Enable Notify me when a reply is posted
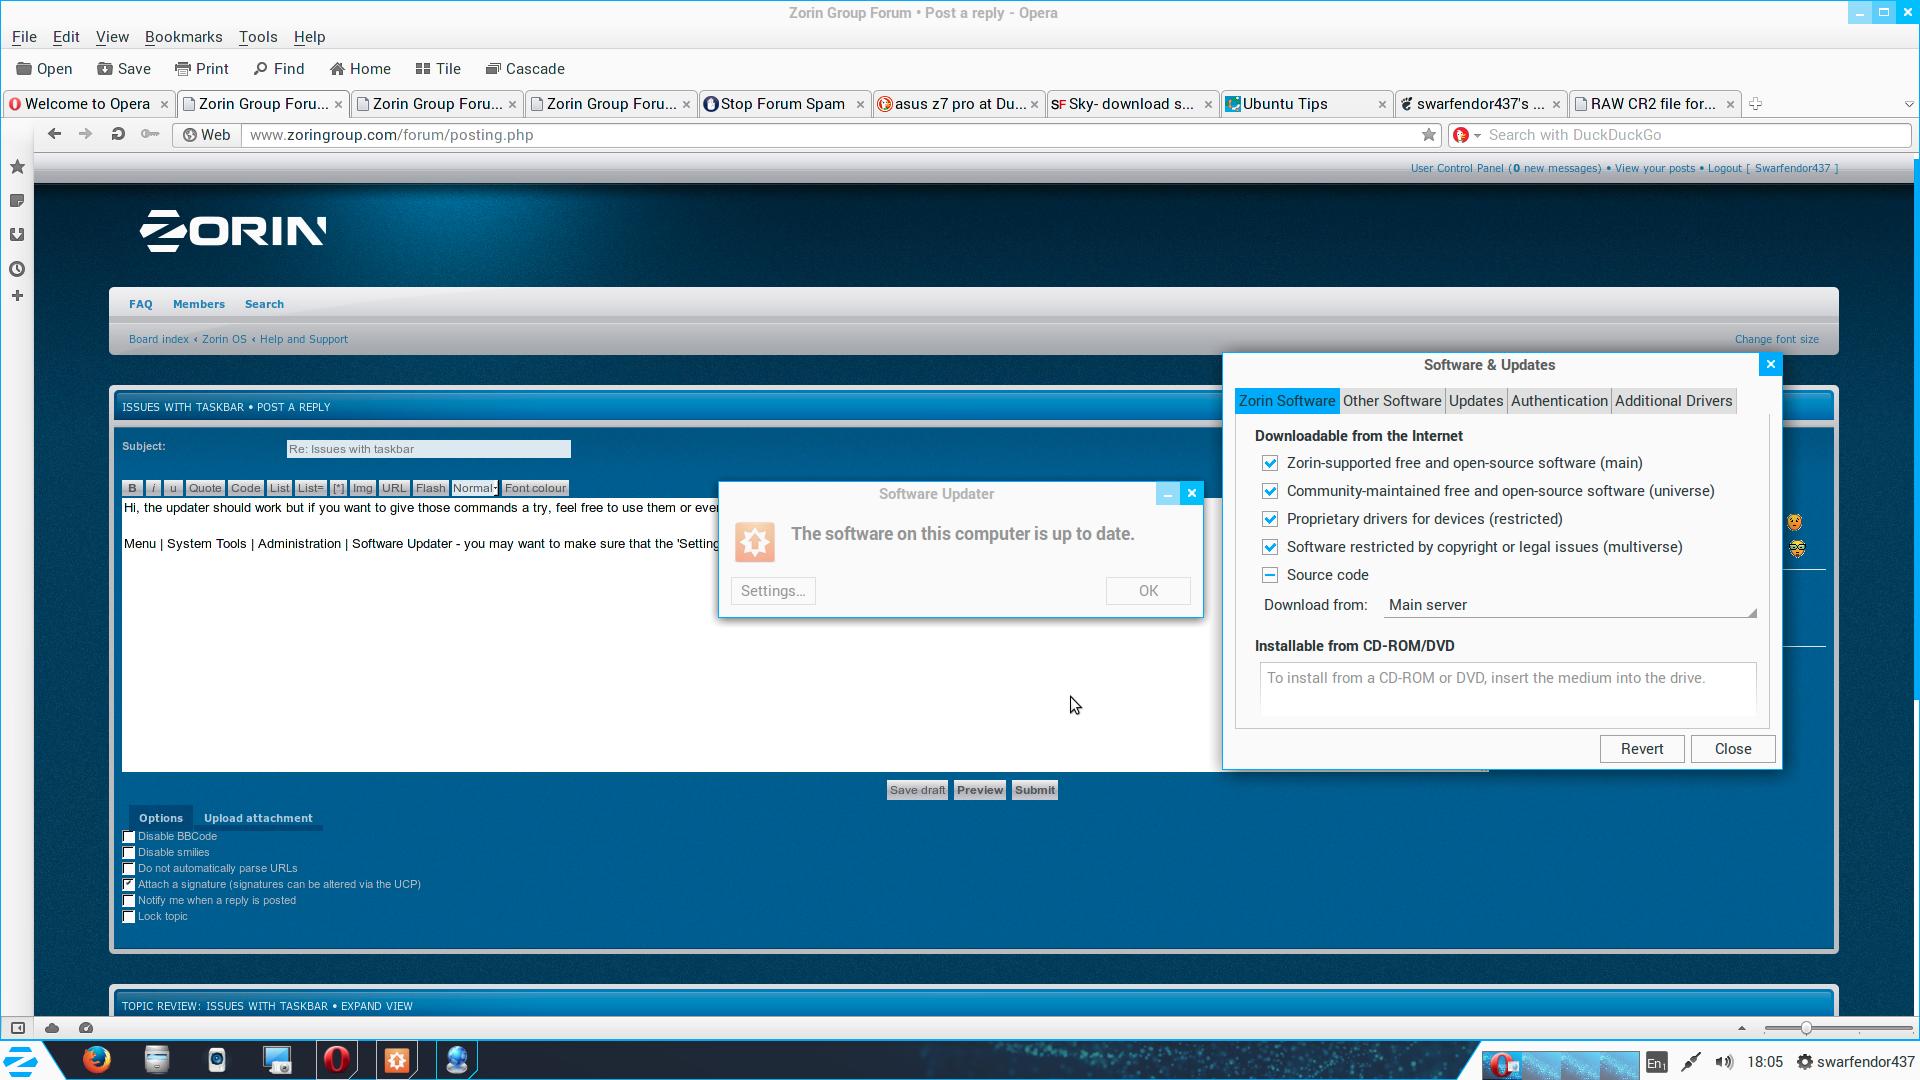 pos(129,901)
